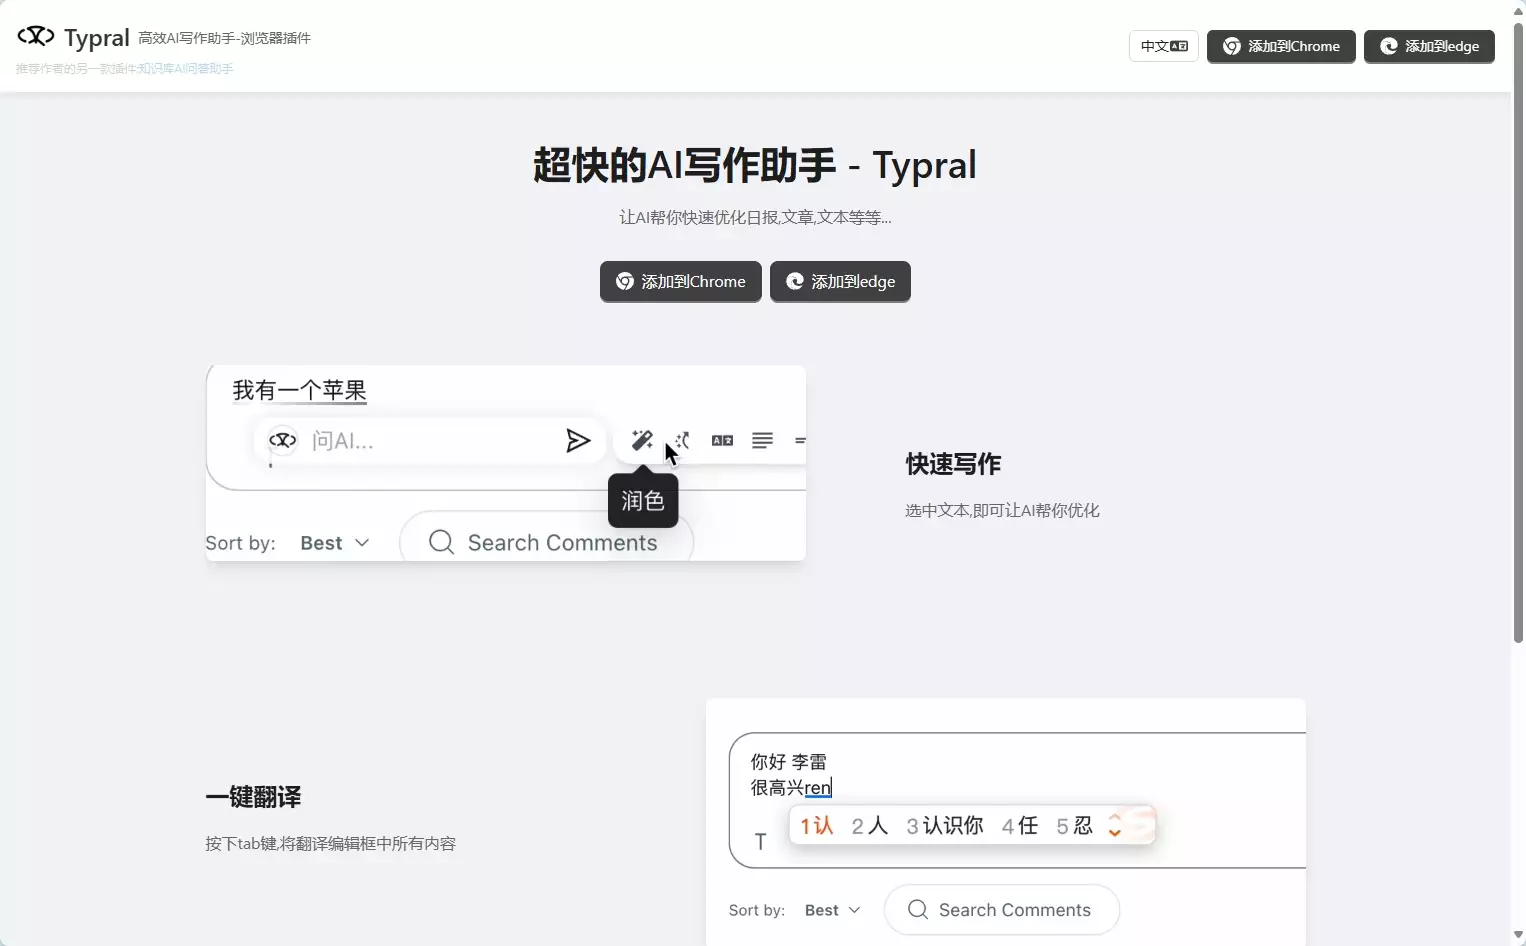Image resolution: width=1526 pixels, height=946 pixels.
Task: Click the send arrow icon in the AI prompt box
Action: (578, 441)
